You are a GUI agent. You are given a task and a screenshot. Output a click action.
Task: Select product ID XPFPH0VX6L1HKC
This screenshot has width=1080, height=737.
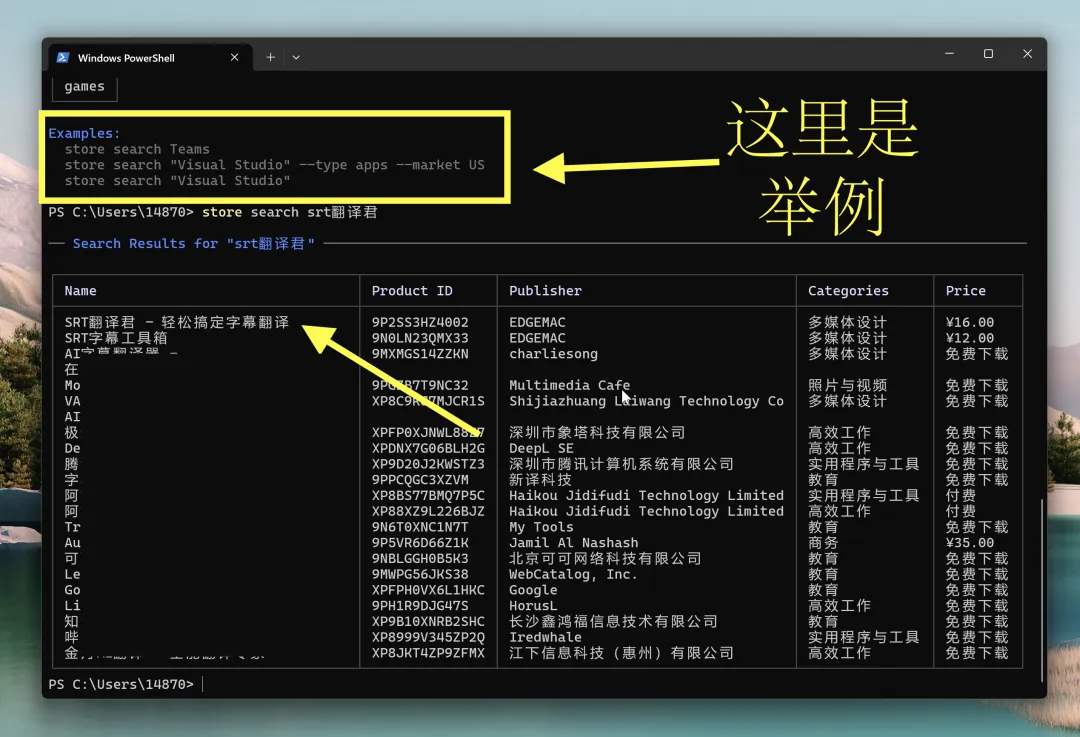tap(428, 590)
